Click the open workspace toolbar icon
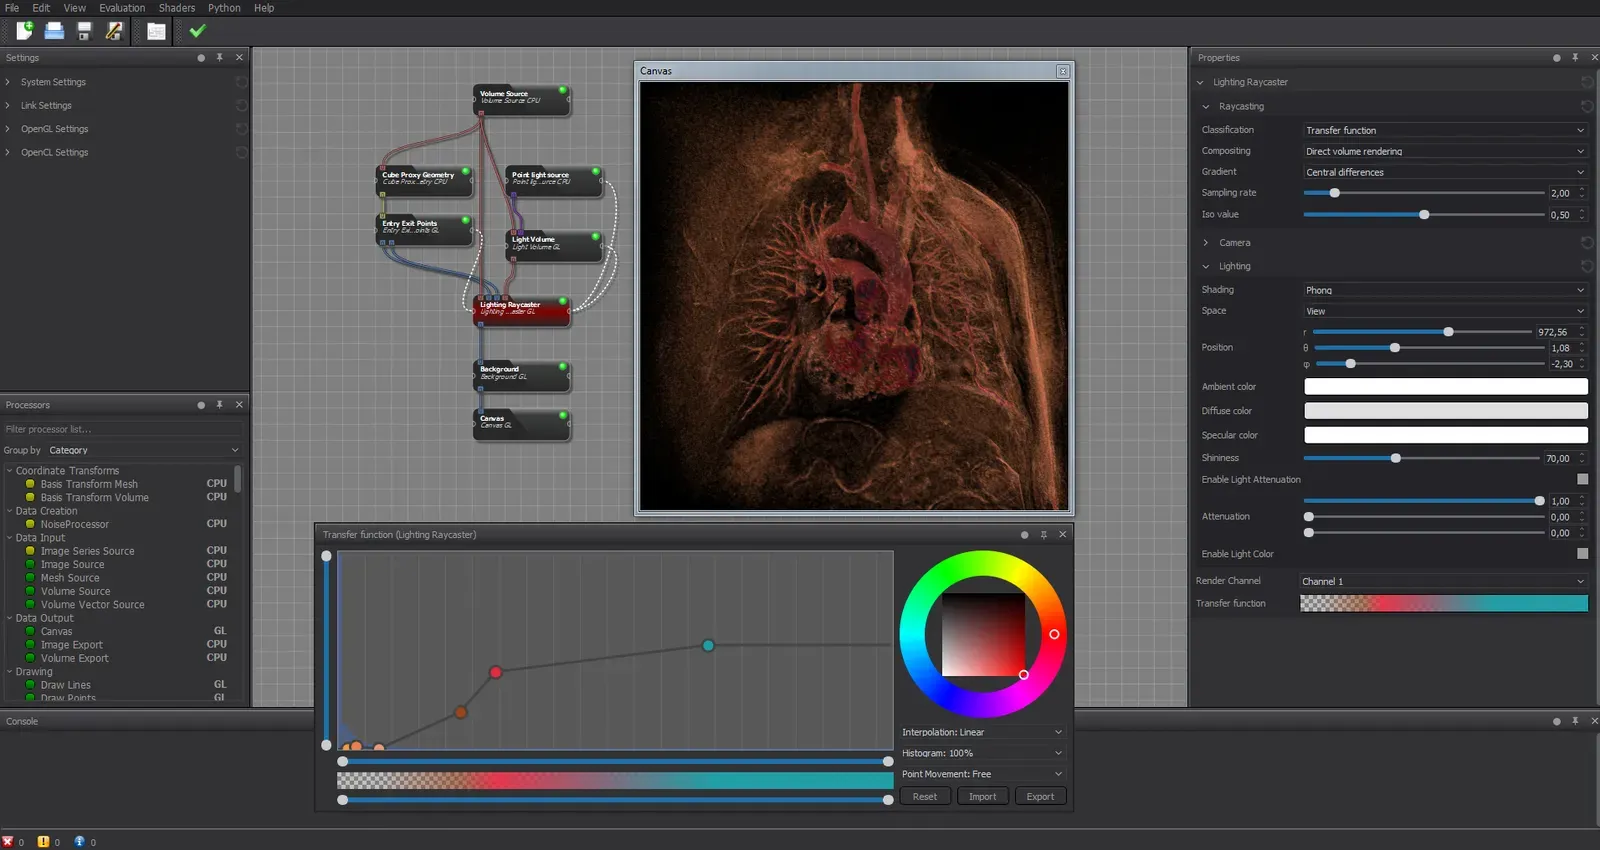Viewport: 1600px width, 850px height. 54,31
